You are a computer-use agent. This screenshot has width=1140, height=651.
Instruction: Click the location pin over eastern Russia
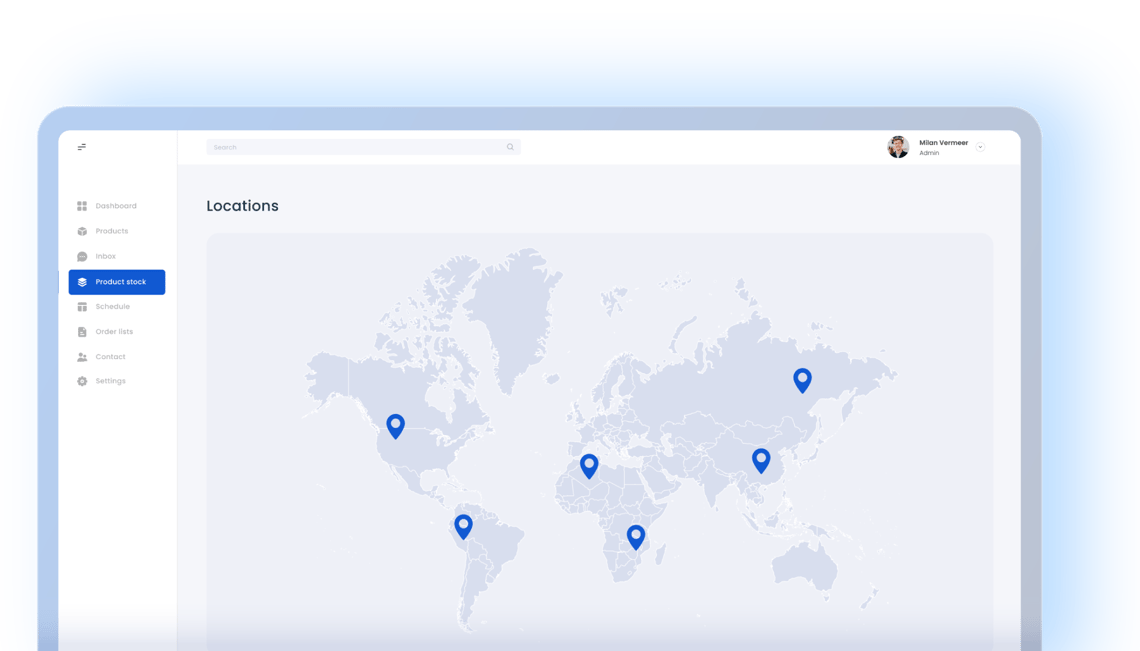coord(803,380)
